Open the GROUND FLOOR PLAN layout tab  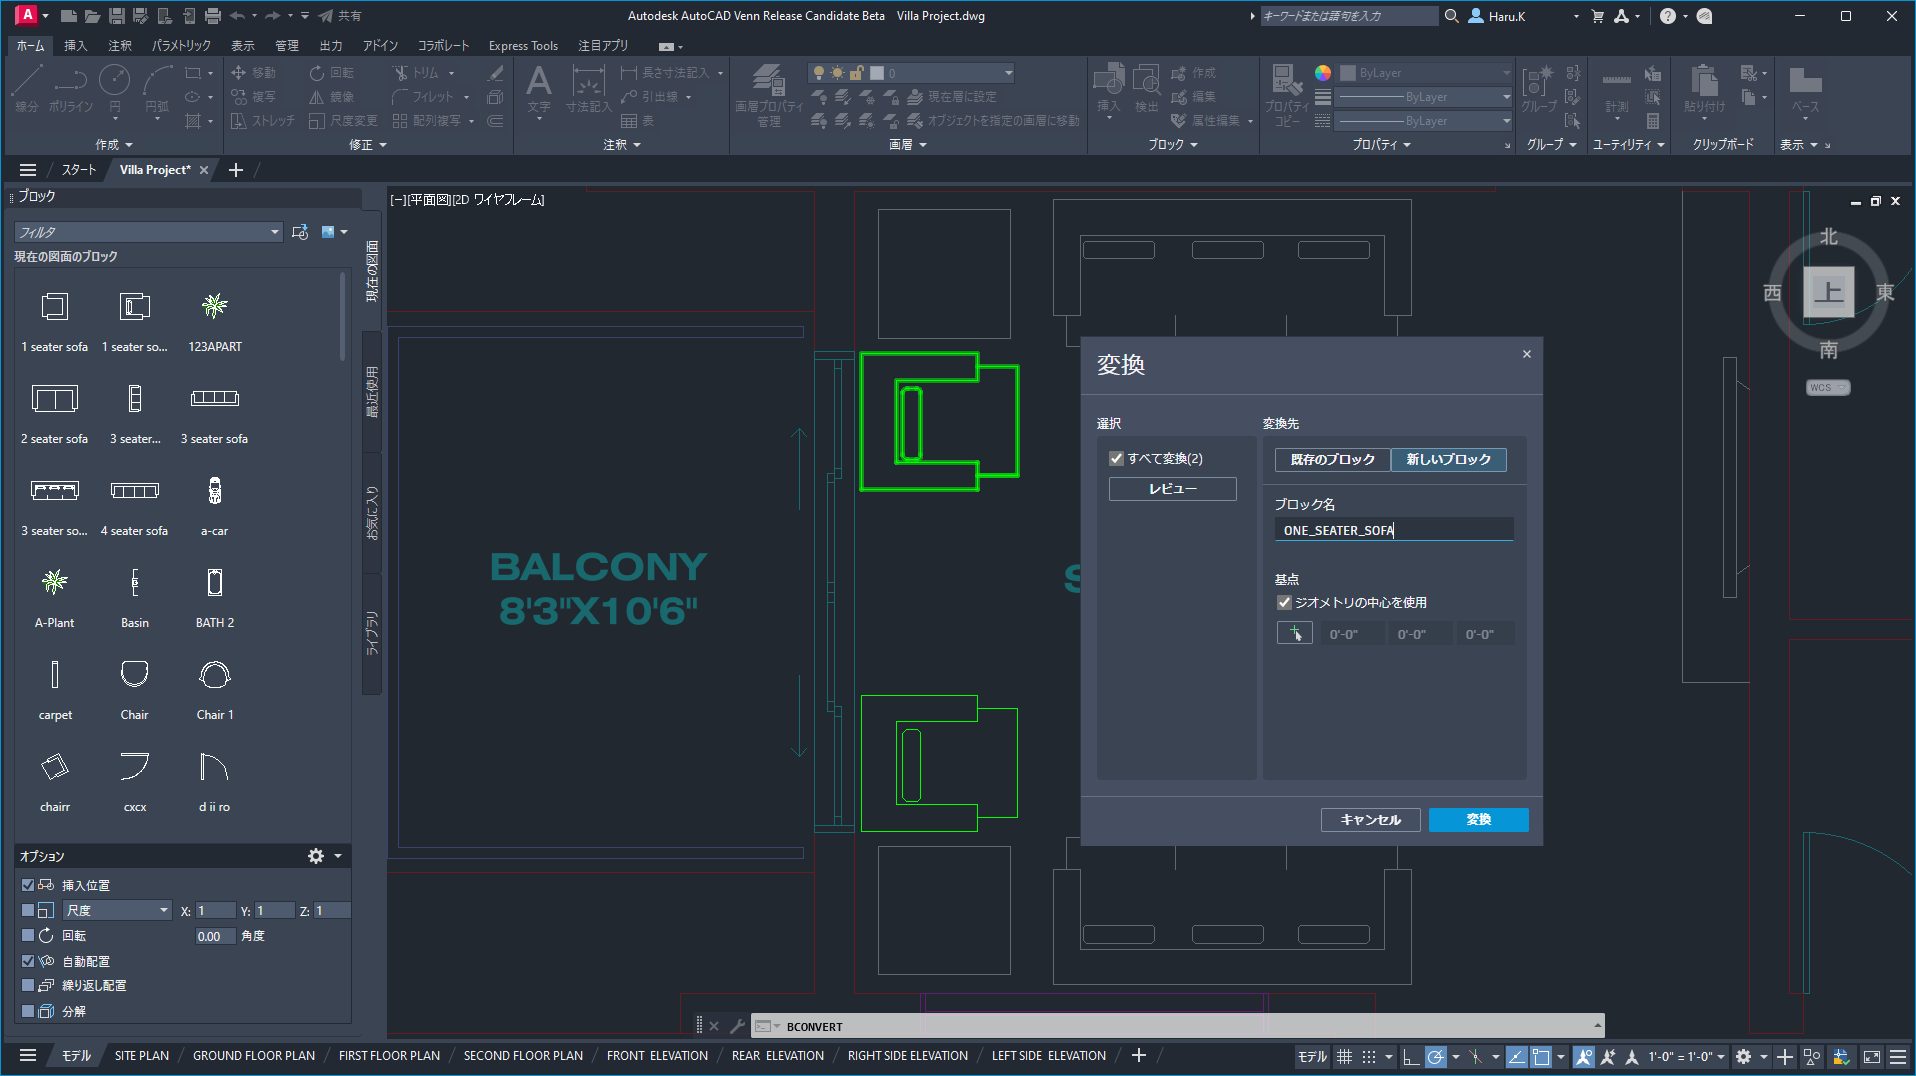[x=254, y=1055]
